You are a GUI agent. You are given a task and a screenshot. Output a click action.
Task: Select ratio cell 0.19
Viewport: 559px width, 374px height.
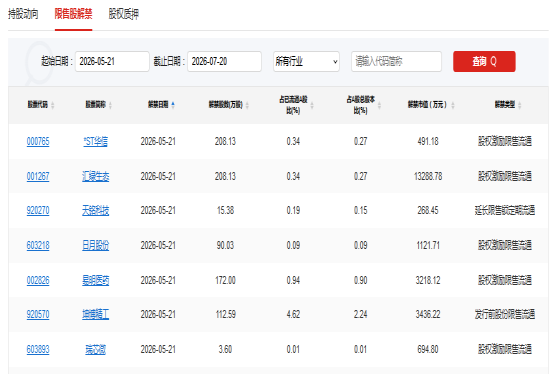click(x=293, y=210)
